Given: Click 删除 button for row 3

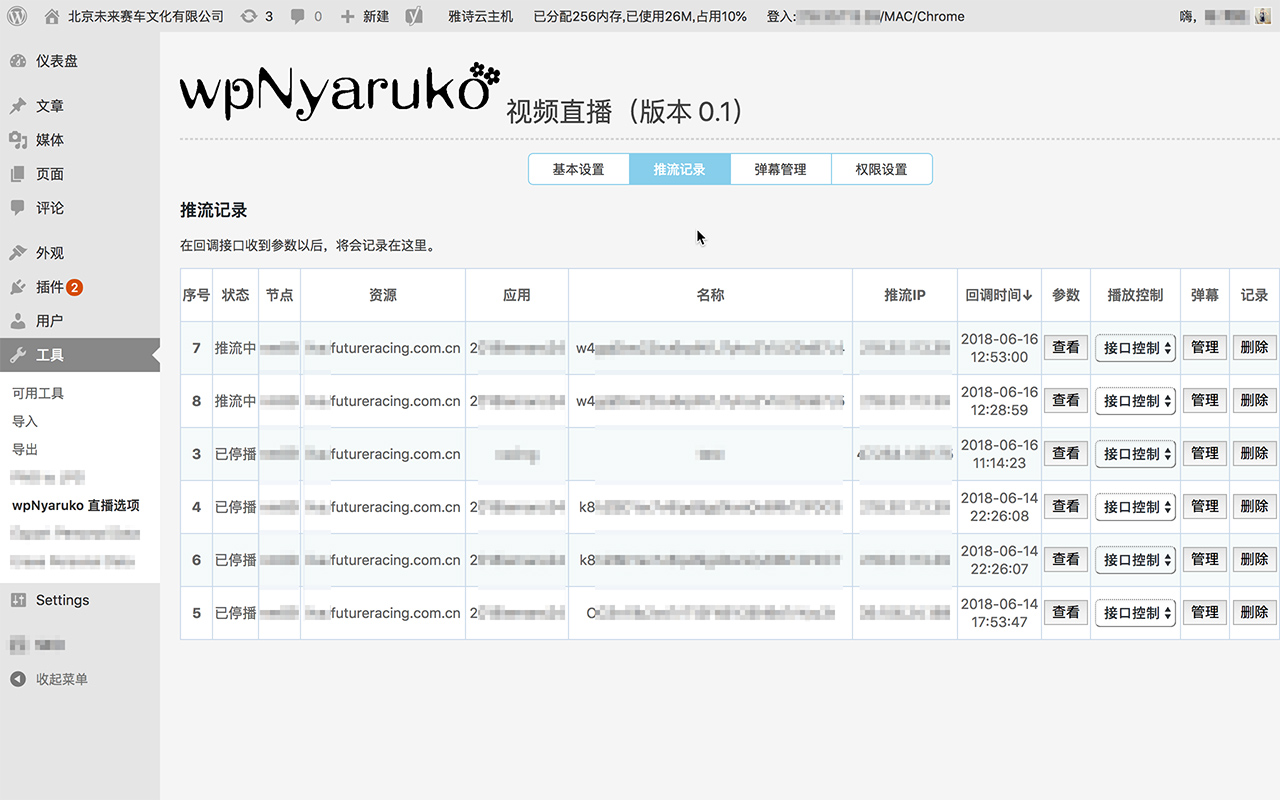Looking at the screenshot, I should click(x=1254, y=453).
